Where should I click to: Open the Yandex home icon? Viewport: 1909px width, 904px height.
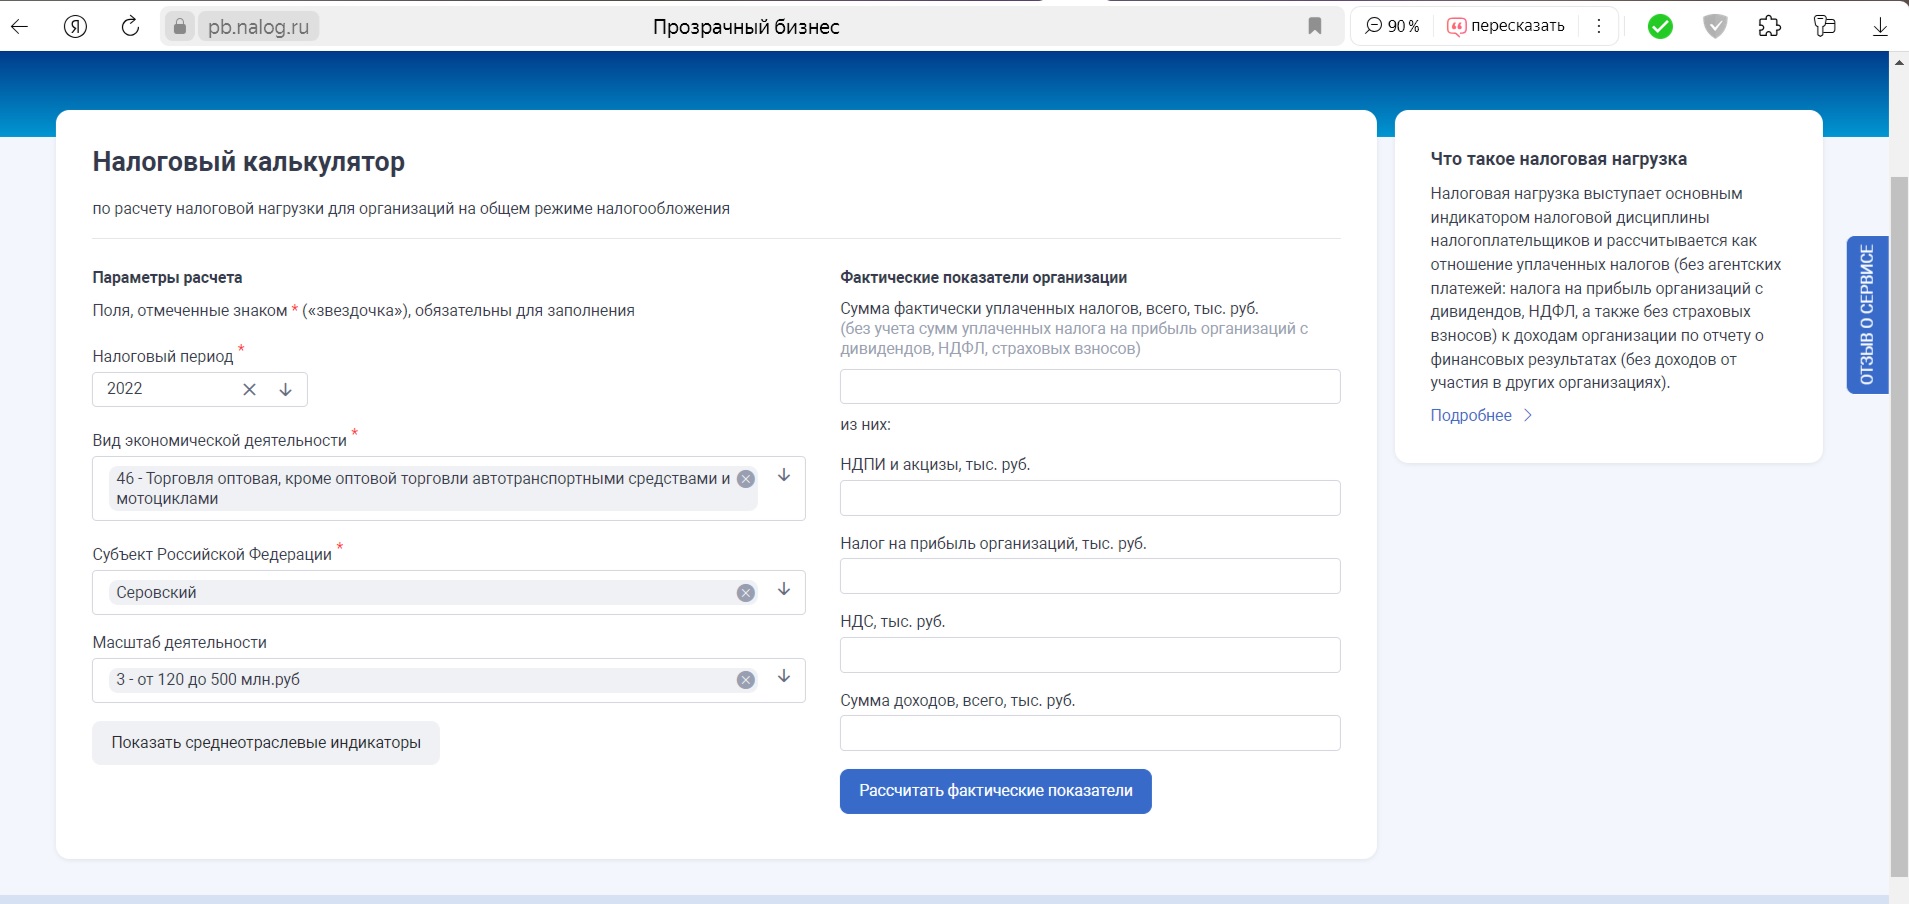pyautogui.click(x=75, y=27)
